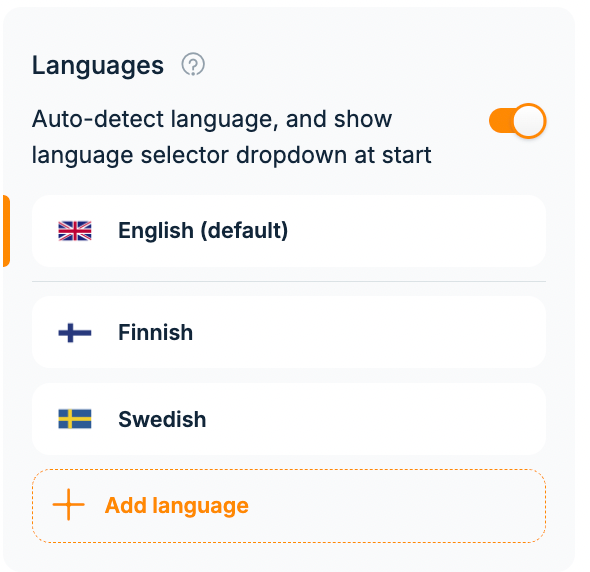This screenshot has width=590, height=572.
Task: Disable the auto-detect language toggle
Action: point(518,121)
